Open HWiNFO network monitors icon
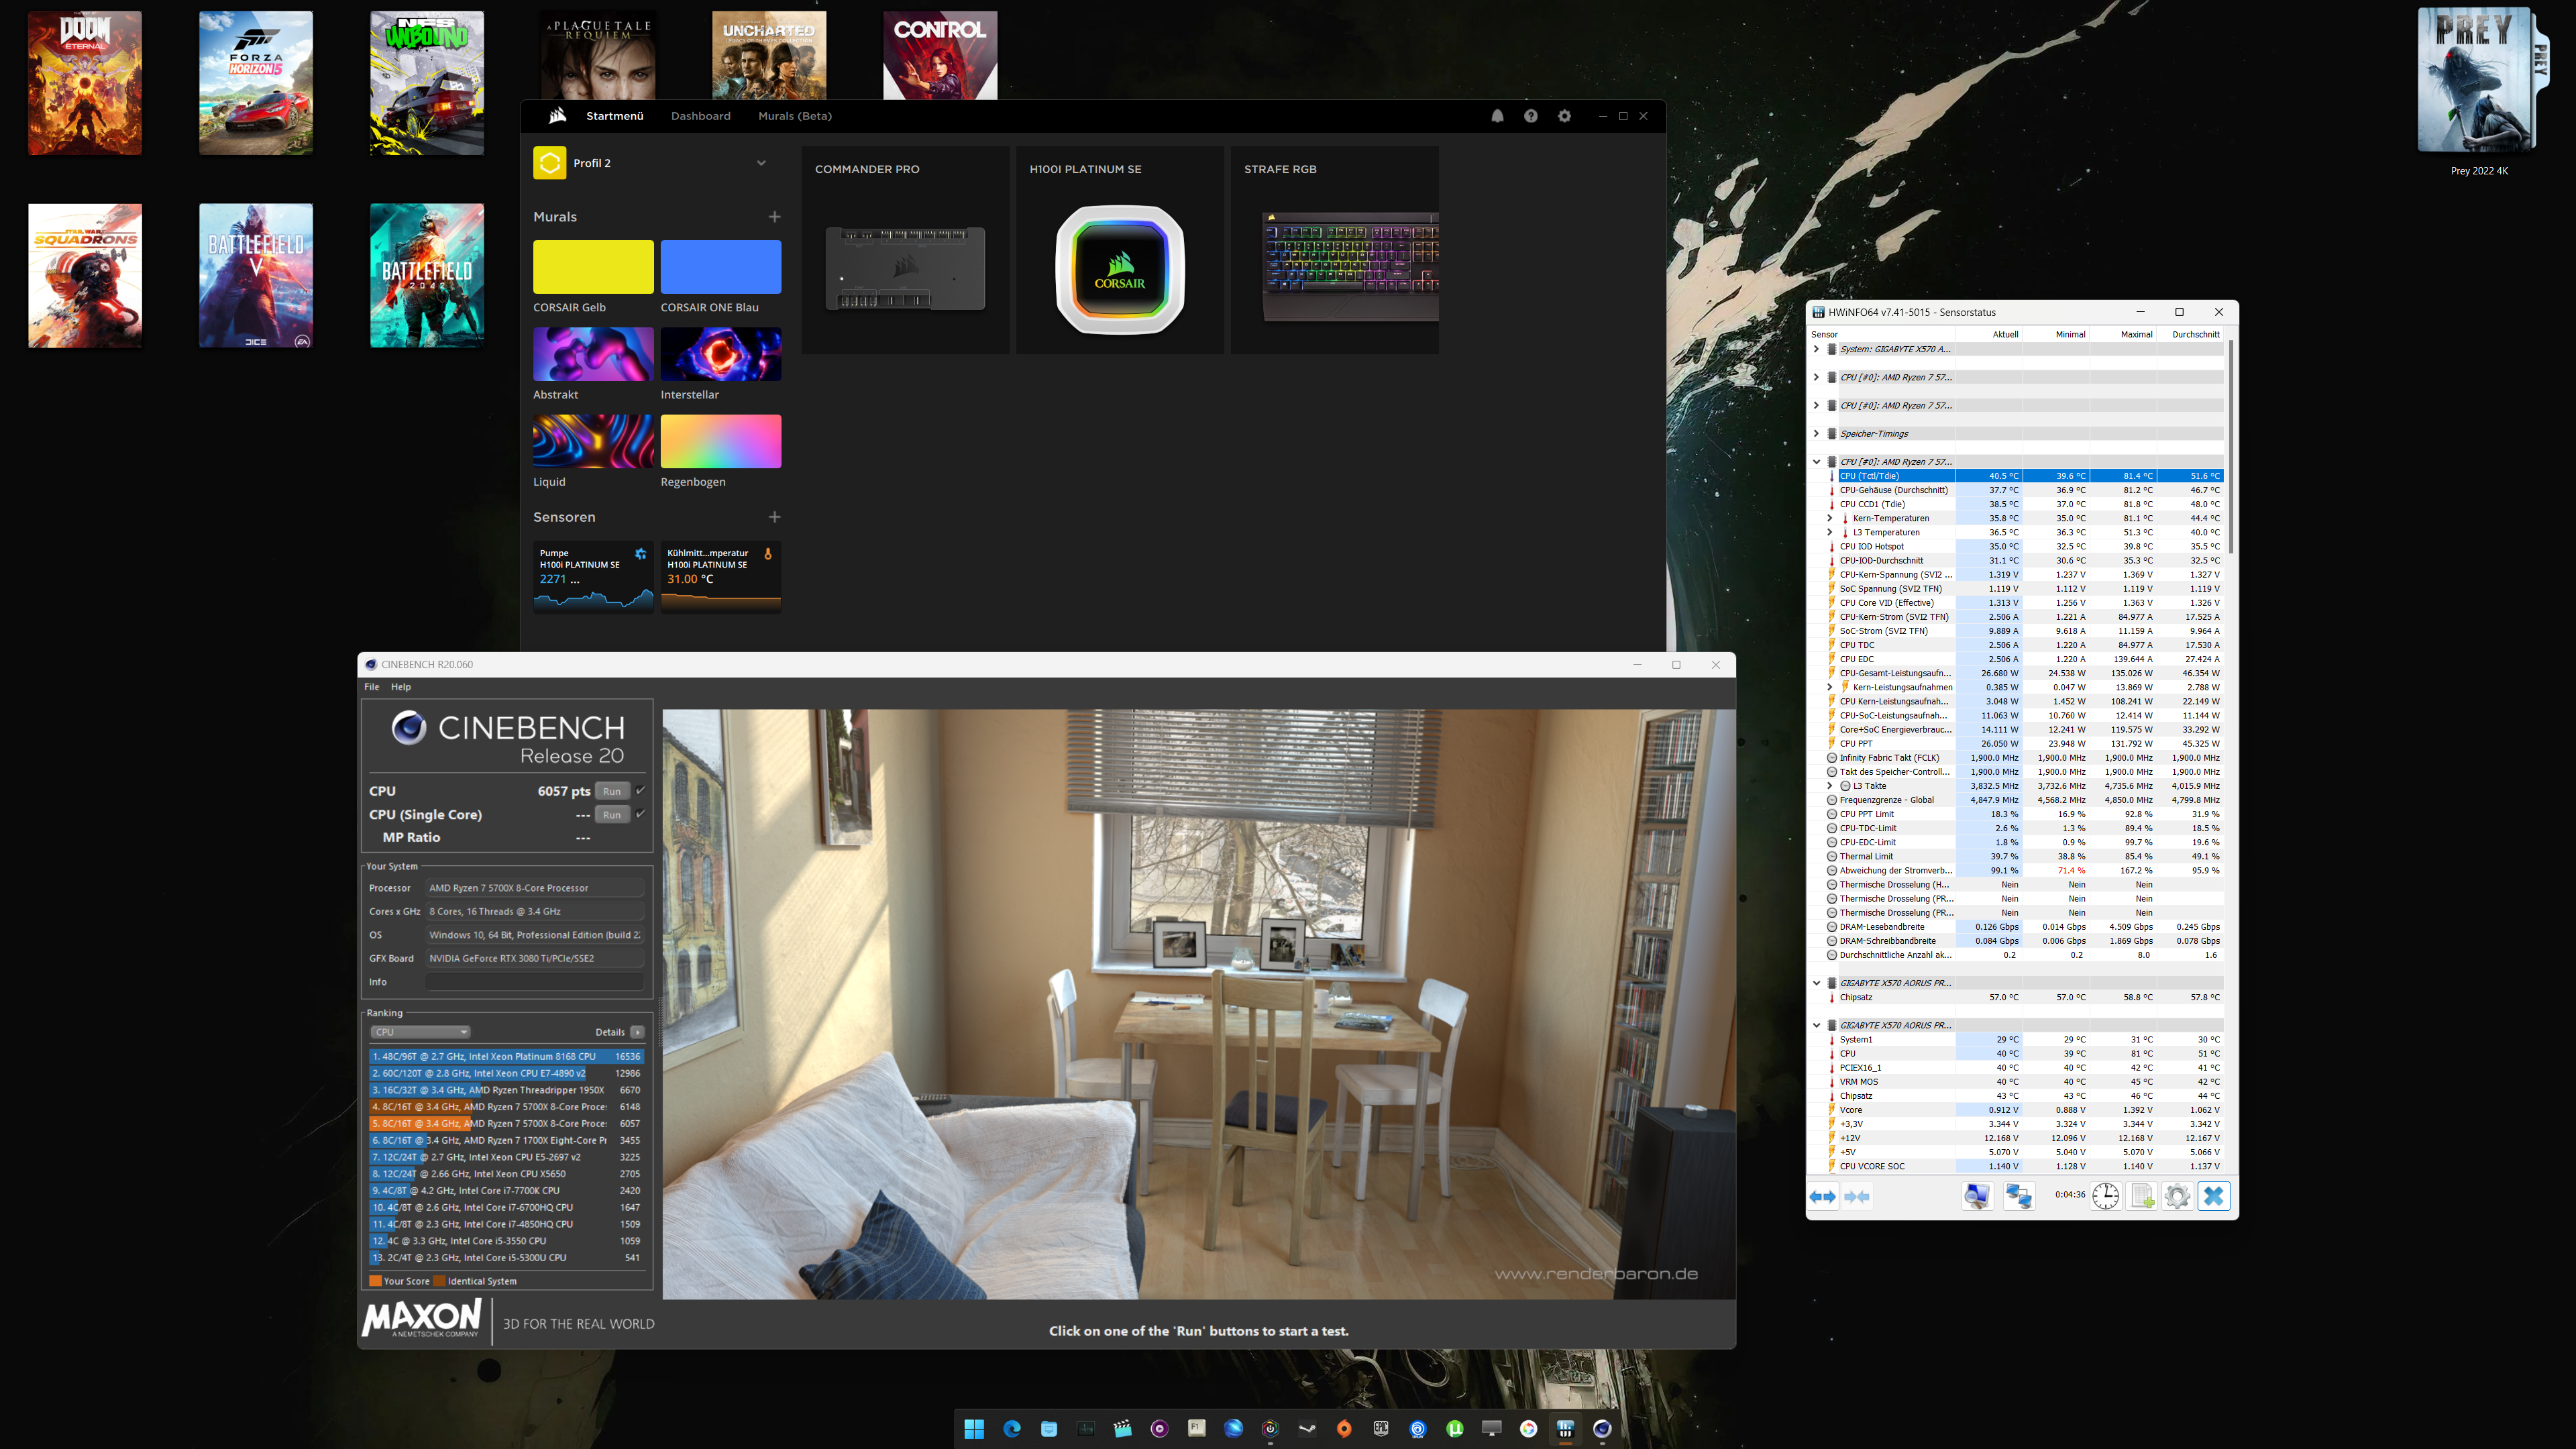Screen dimensions: 2576x1449 2019,1196
